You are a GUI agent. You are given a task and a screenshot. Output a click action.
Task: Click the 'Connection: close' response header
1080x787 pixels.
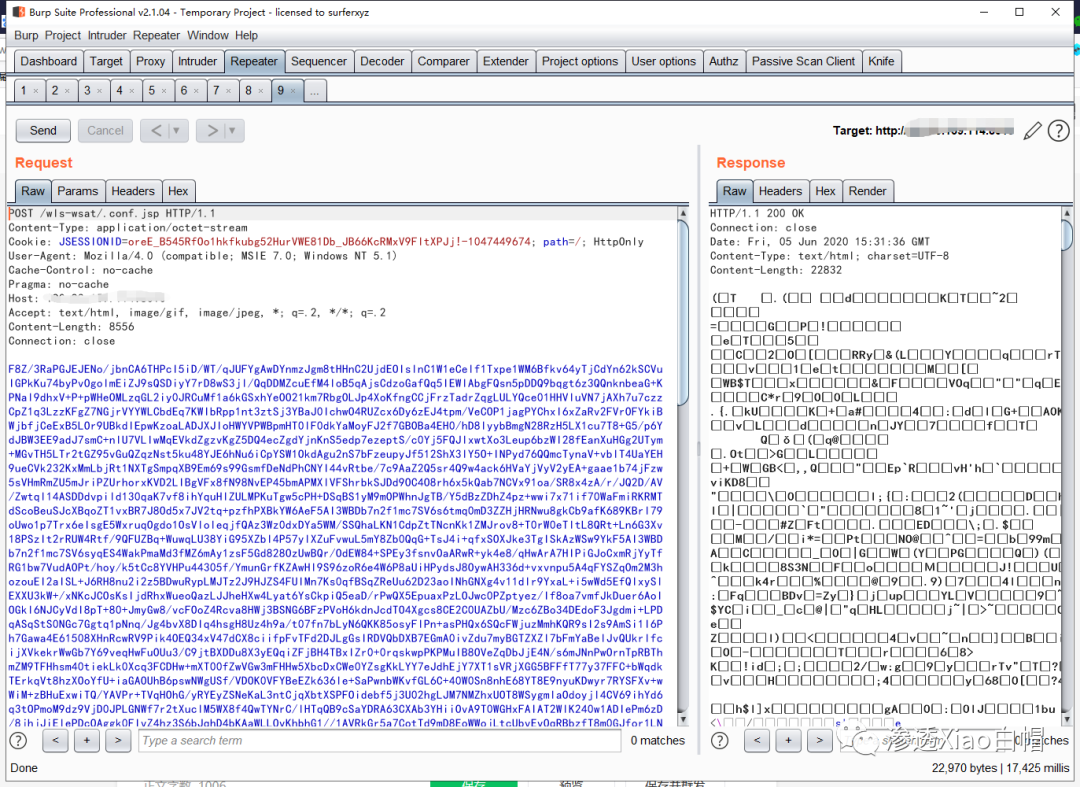click(763, 228)
